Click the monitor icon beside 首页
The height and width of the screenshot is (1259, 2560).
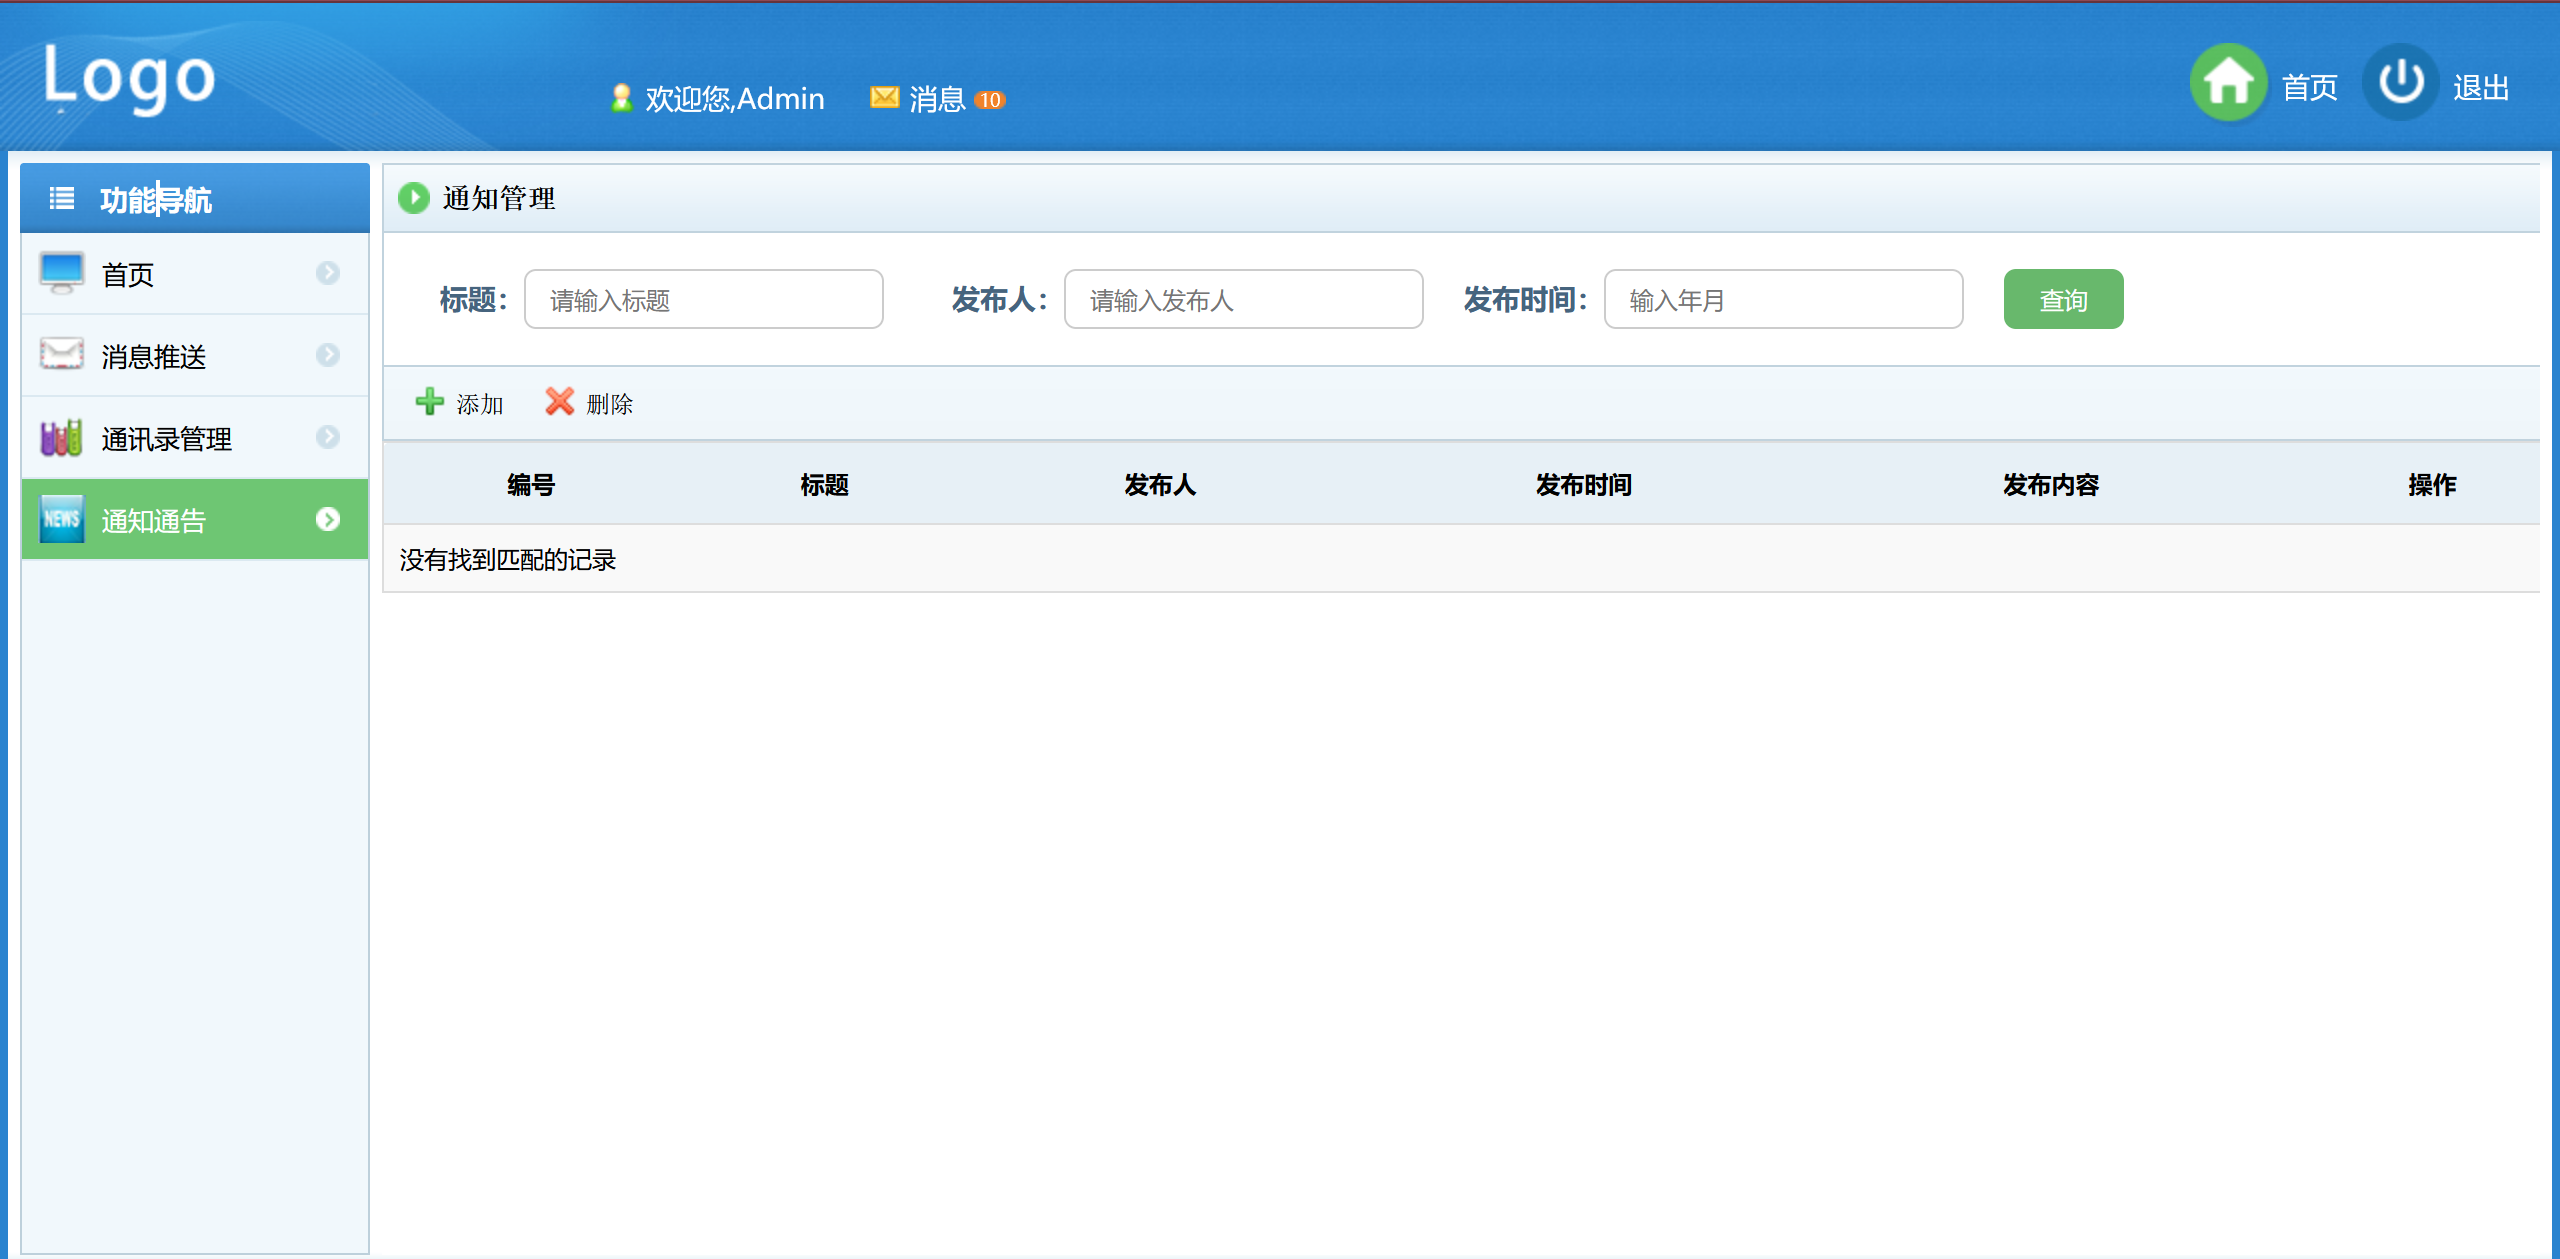pyautogui.click(x=62, y=272)
